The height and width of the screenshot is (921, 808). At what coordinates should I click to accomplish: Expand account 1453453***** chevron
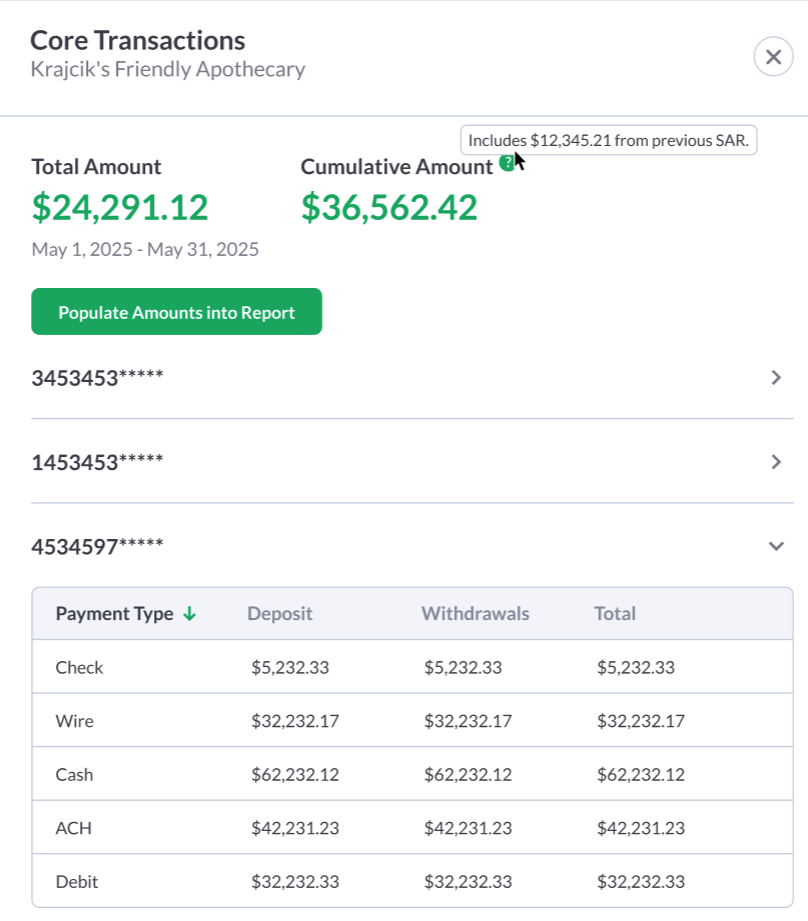(x=776, y=462)
